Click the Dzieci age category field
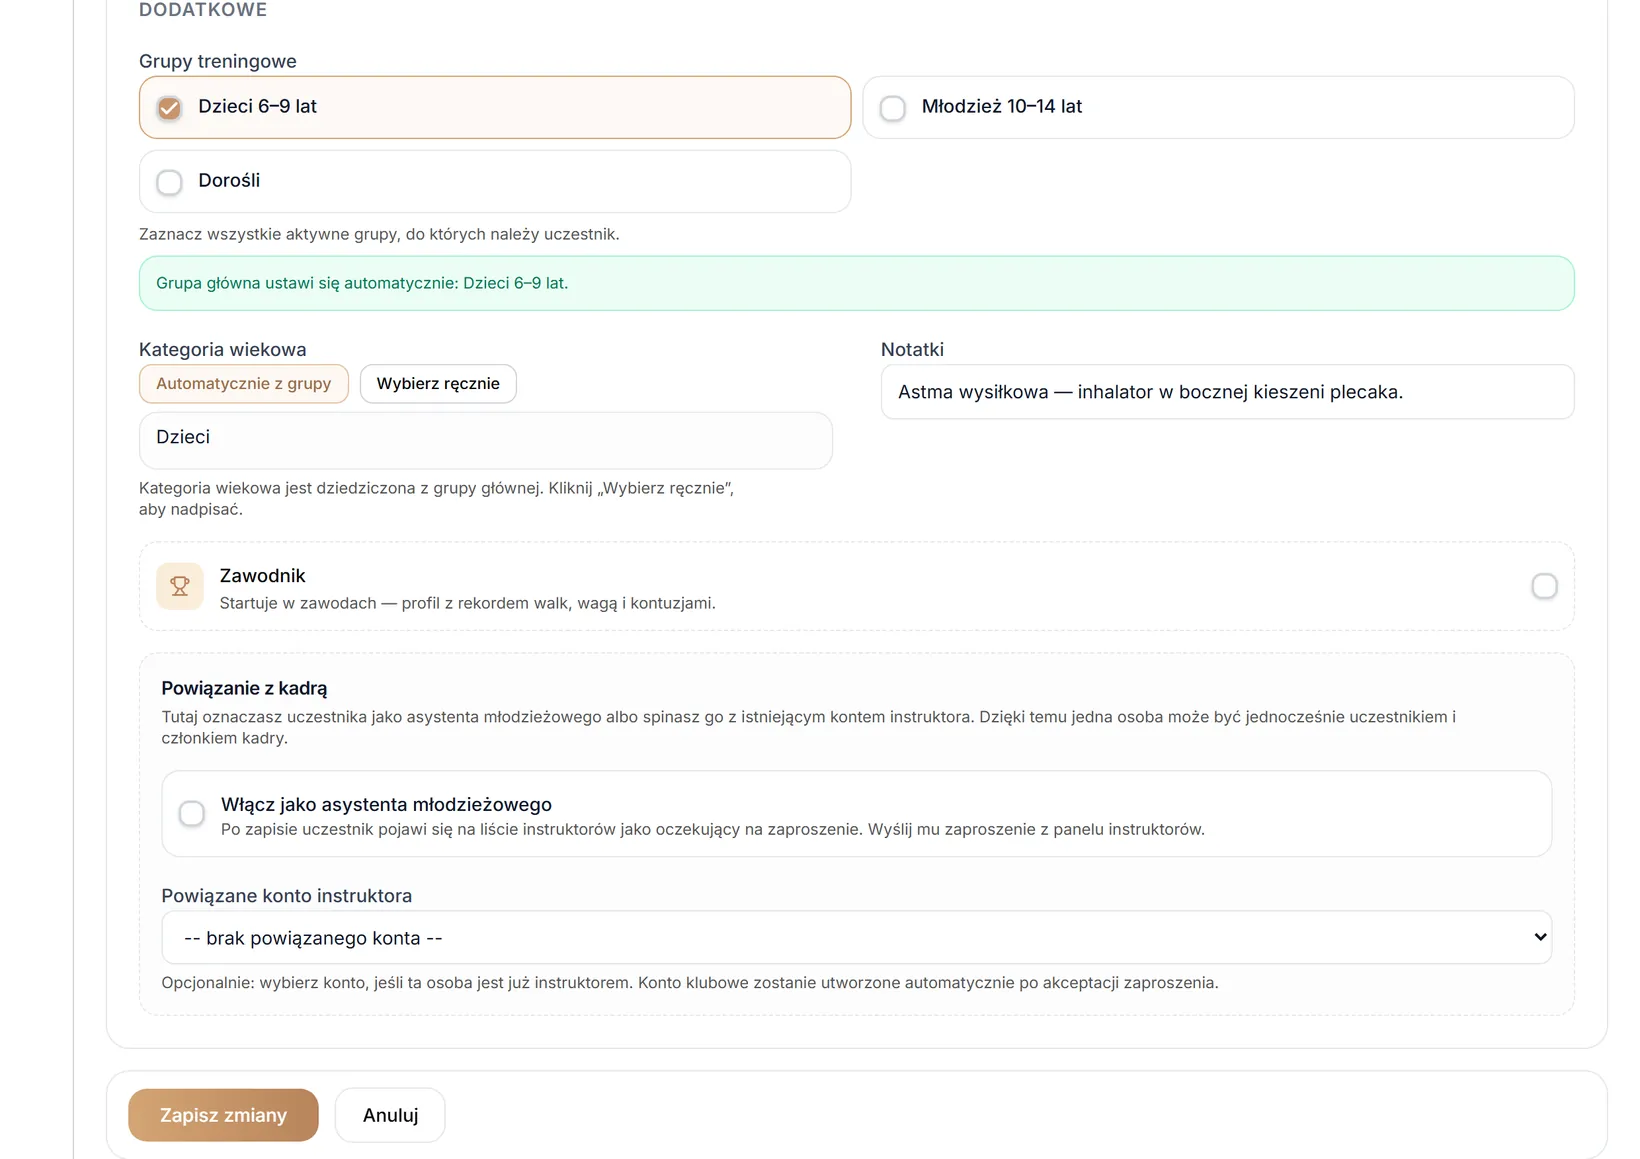Image resolution: width=1640 pixels, height=1159 pixels. point(486,440)
